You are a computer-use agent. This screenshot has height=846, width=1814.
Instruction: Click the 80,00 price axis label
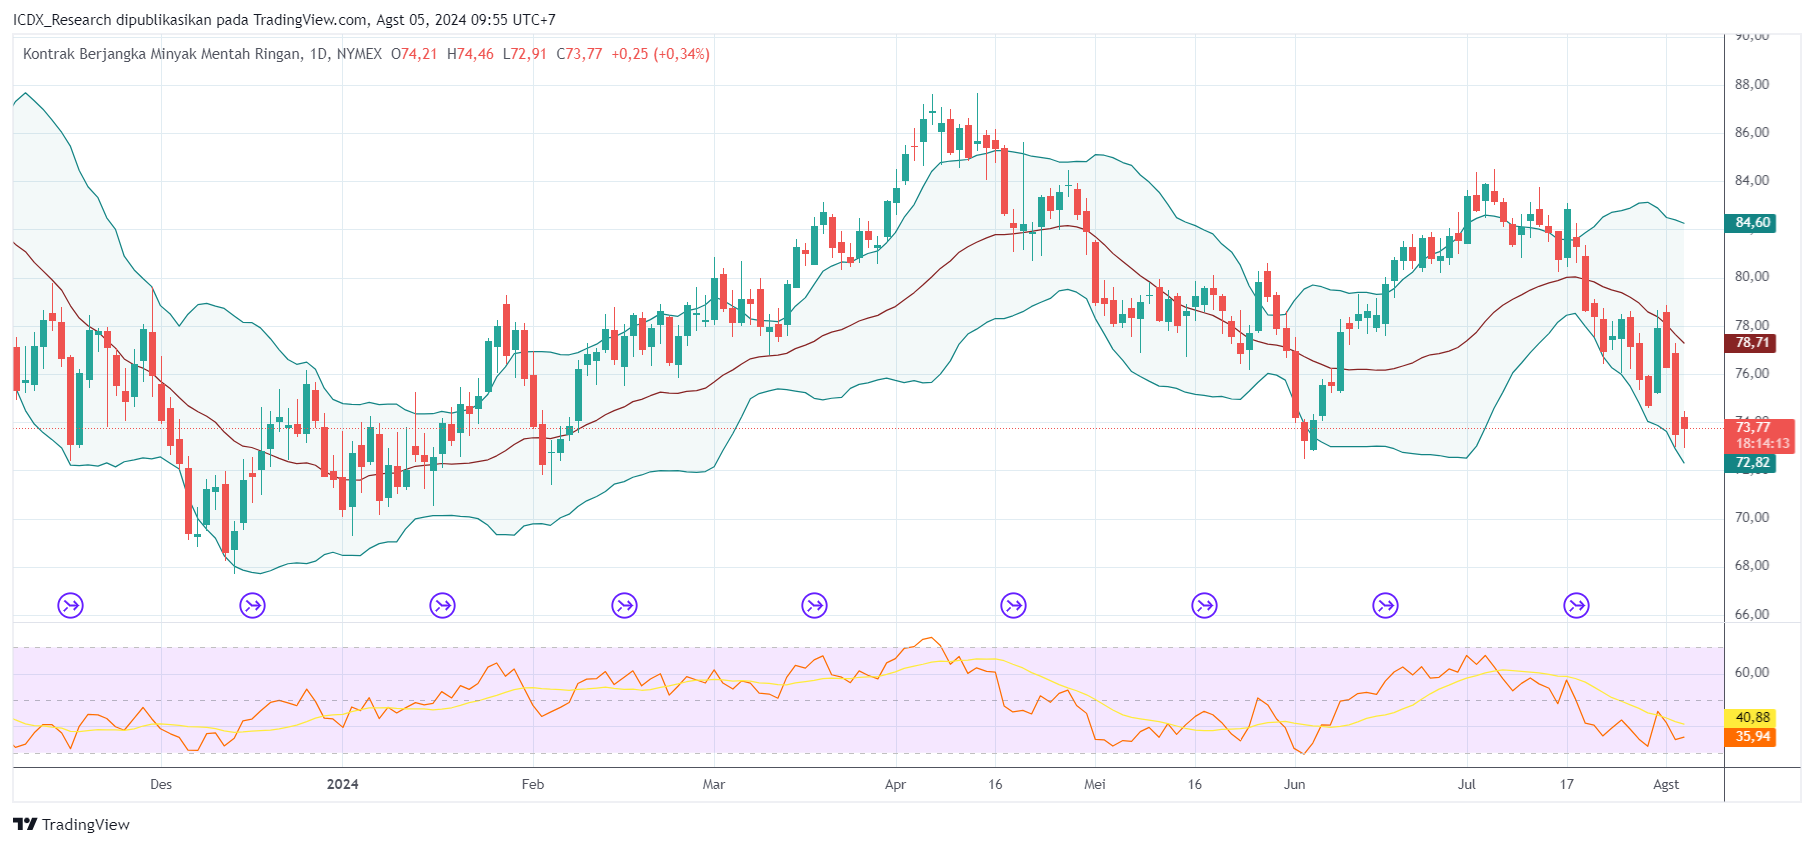[x=1752, y=277]
